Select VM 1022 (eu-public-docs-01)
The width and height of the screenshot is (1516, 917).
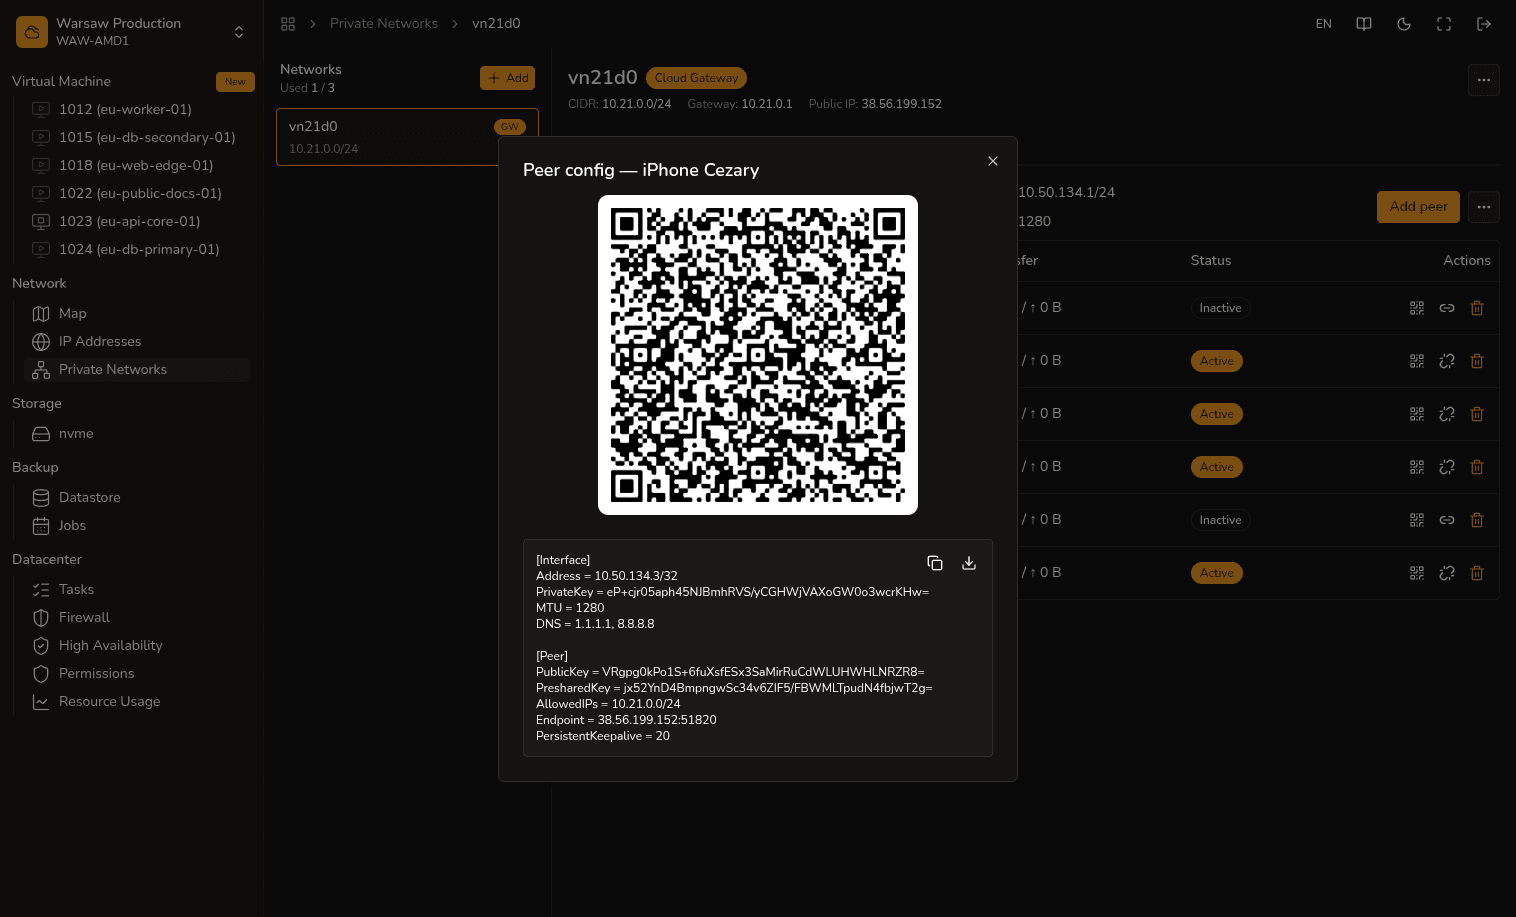140,193
